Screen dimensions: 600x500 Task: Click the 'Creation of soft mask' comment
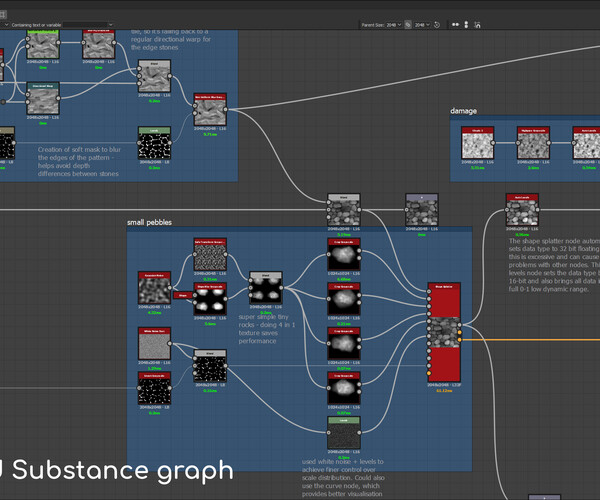tap(79, 161)
